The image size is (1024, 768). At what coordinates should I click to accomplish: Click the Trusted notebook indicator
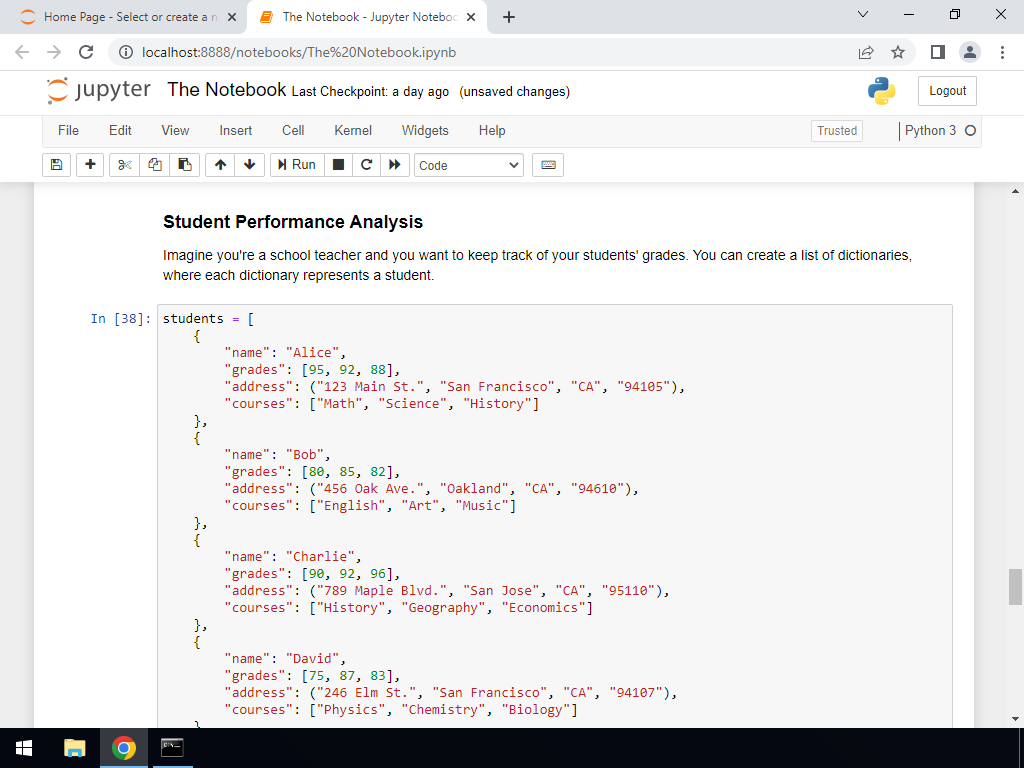pyautogui.click(x=836, y=130)
